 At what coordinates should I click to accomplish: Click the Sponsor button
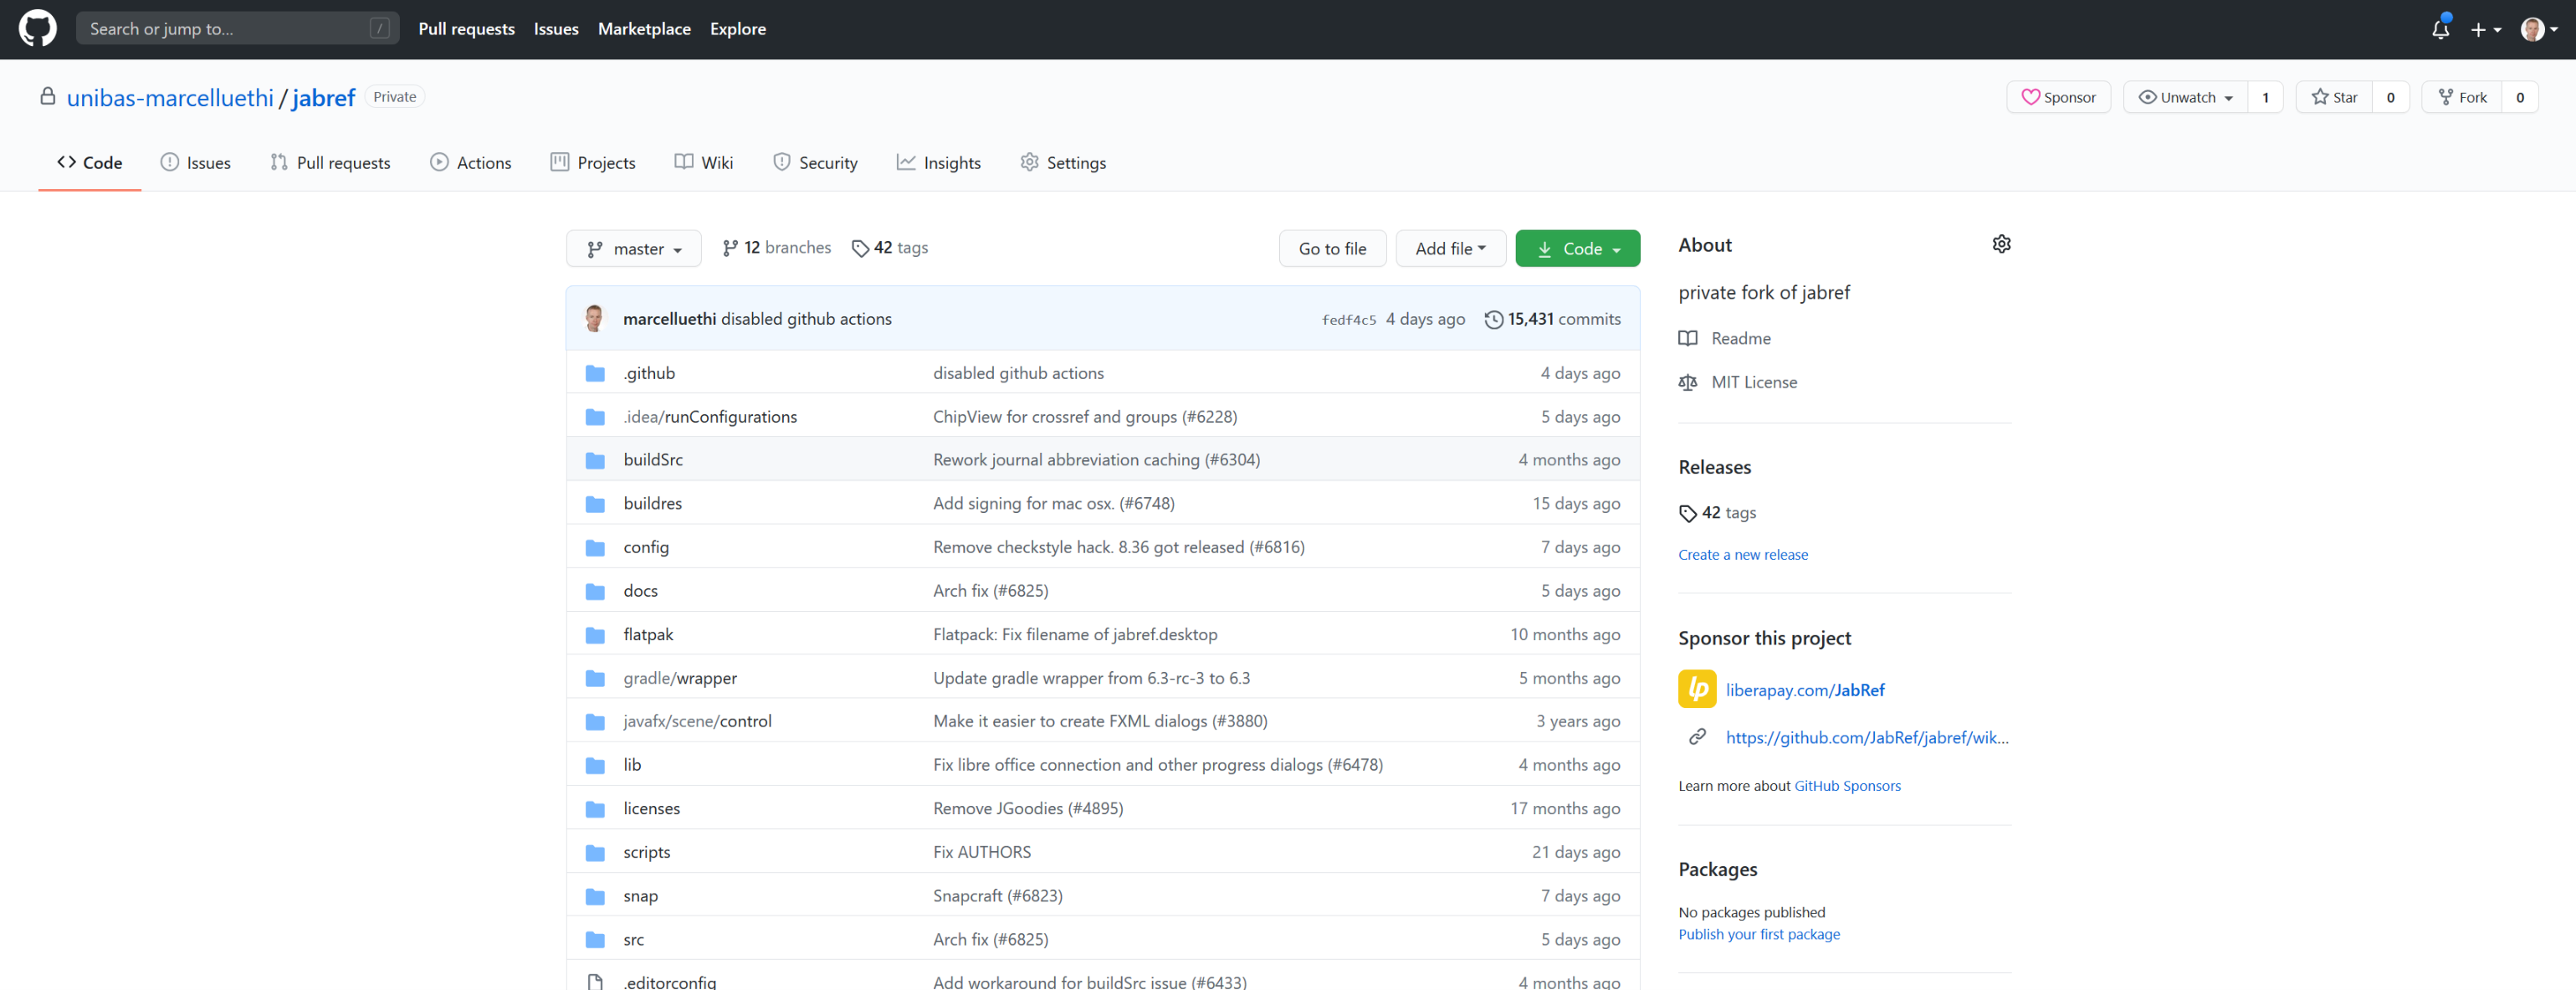point(2058,97)
